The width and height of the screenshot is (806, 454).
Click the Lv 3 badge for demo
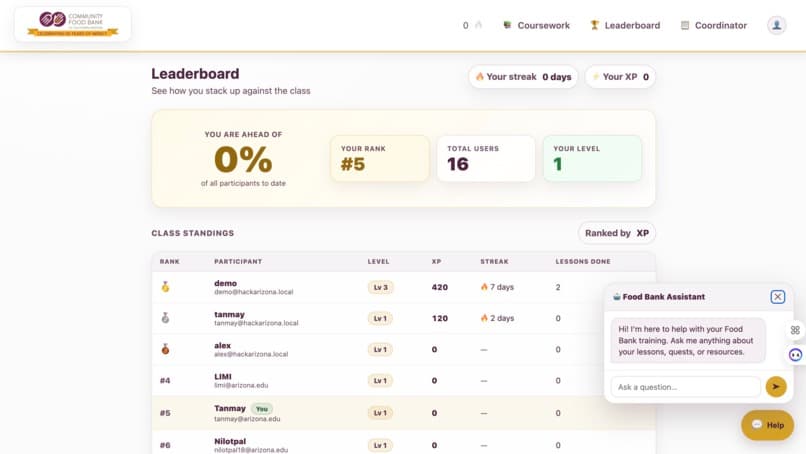tap(381, 287)
